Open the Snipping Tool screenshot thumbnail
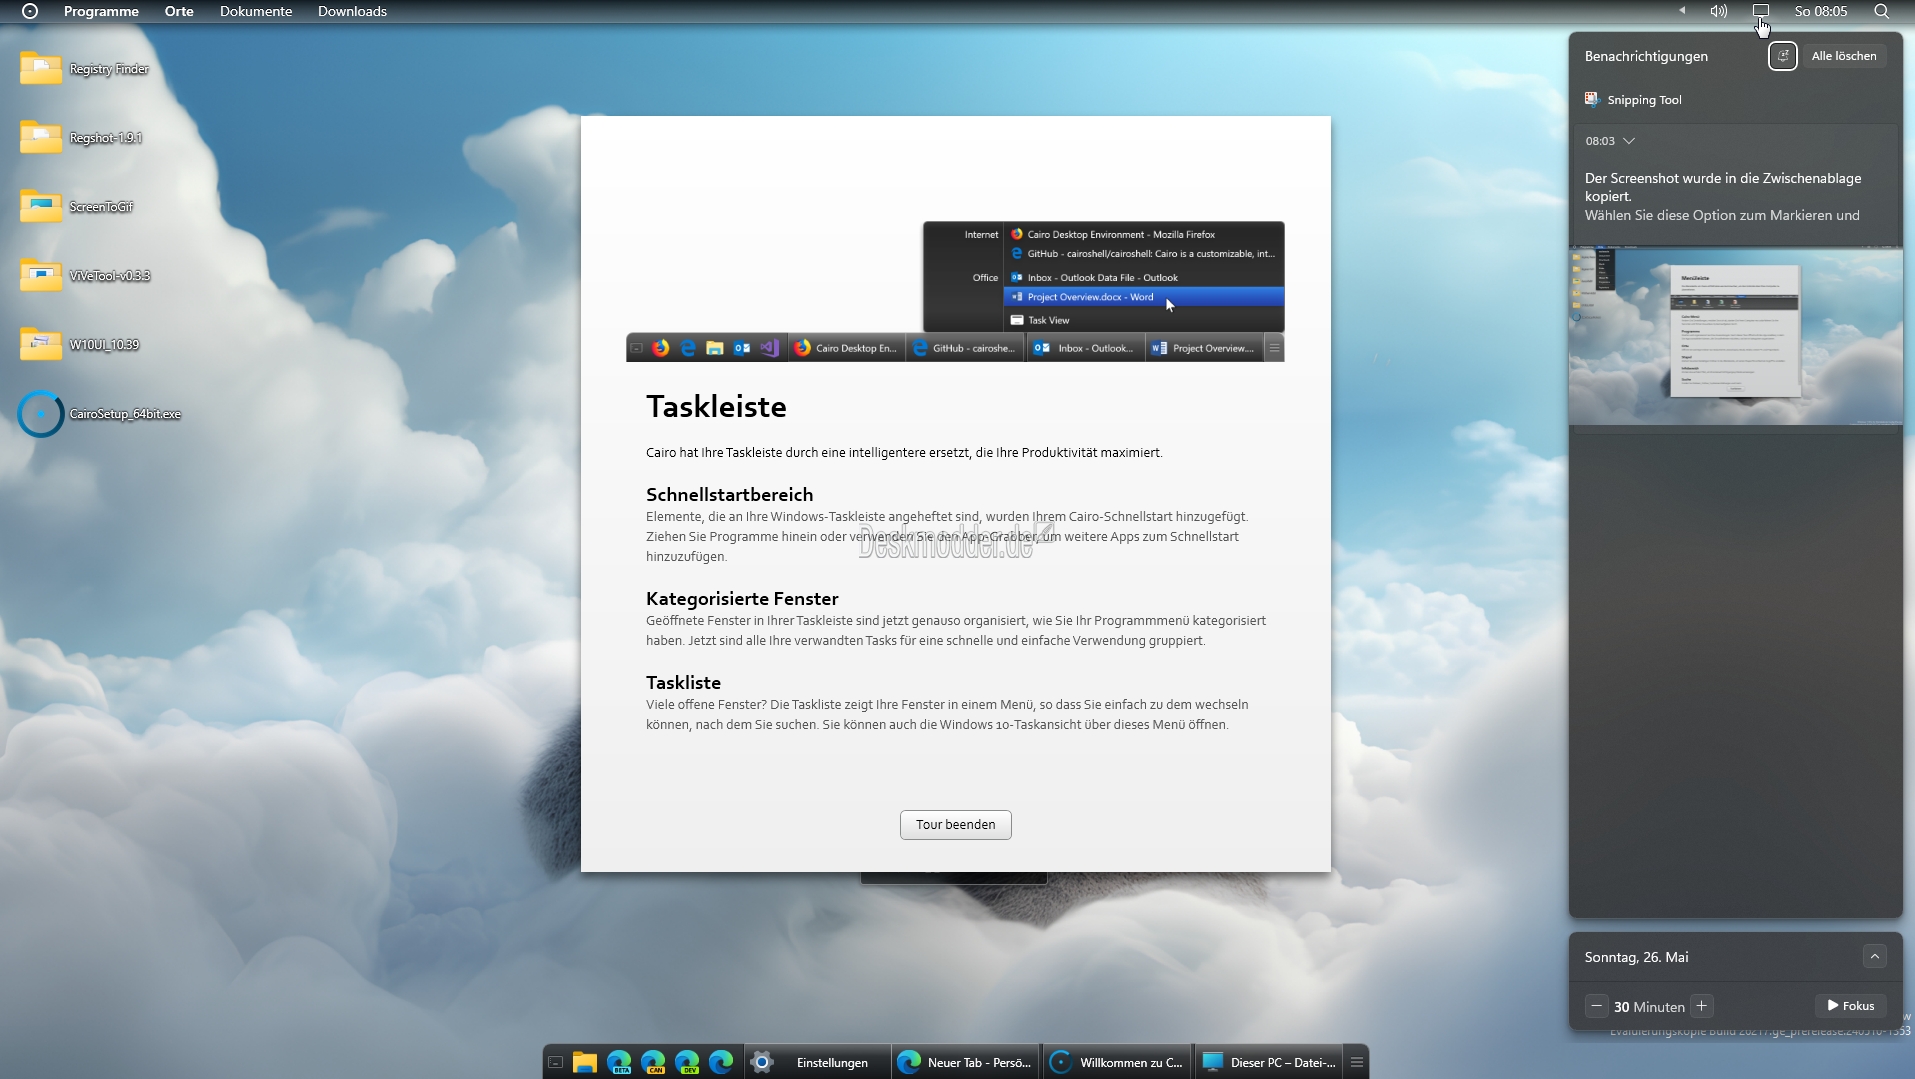This screenshot has height=1079, width=1915. point(1735,337)
